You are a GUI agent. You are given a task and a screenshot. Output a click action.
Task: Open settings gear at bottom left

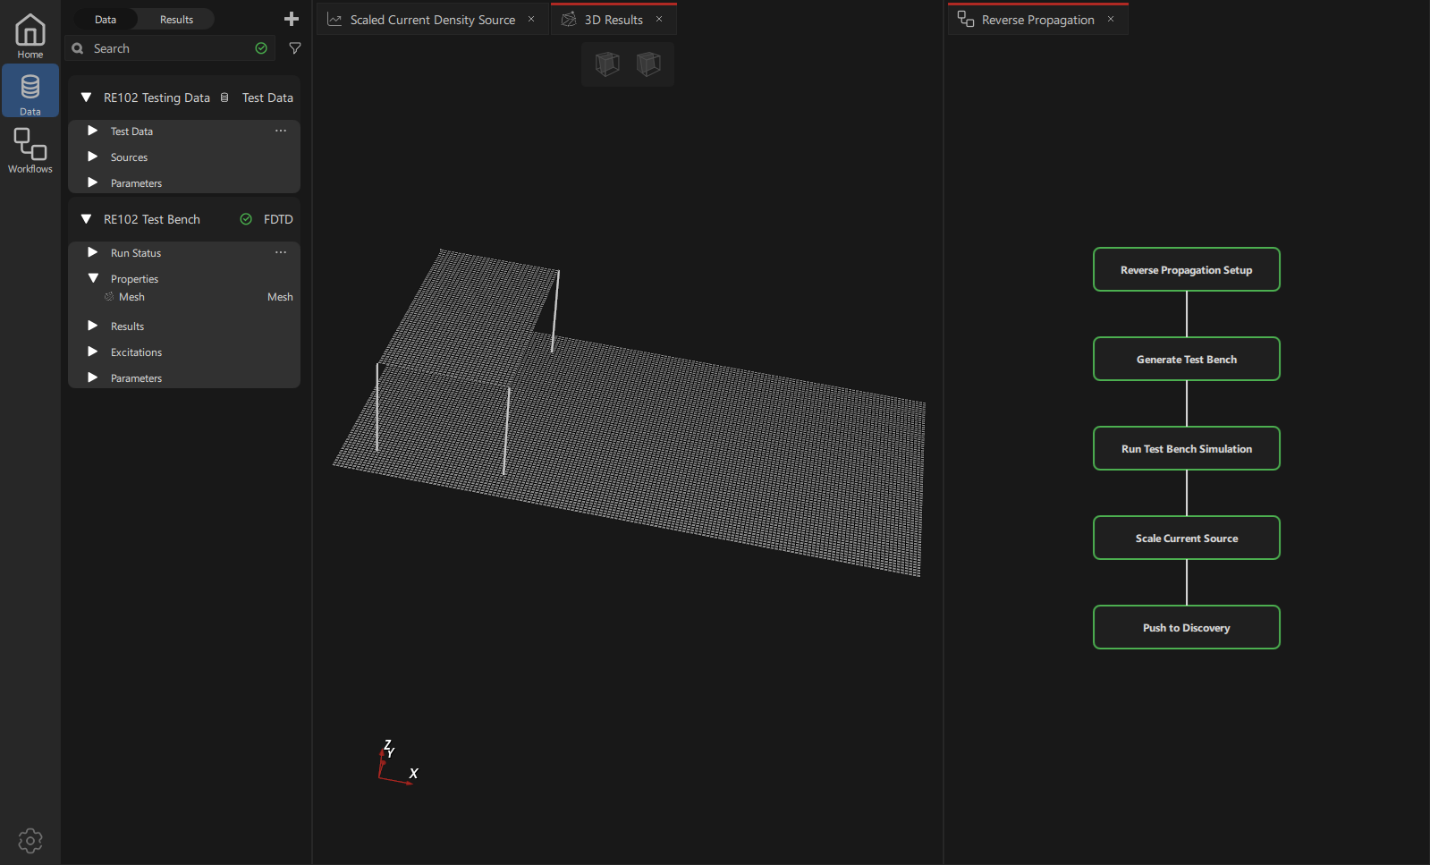point(30,840)
